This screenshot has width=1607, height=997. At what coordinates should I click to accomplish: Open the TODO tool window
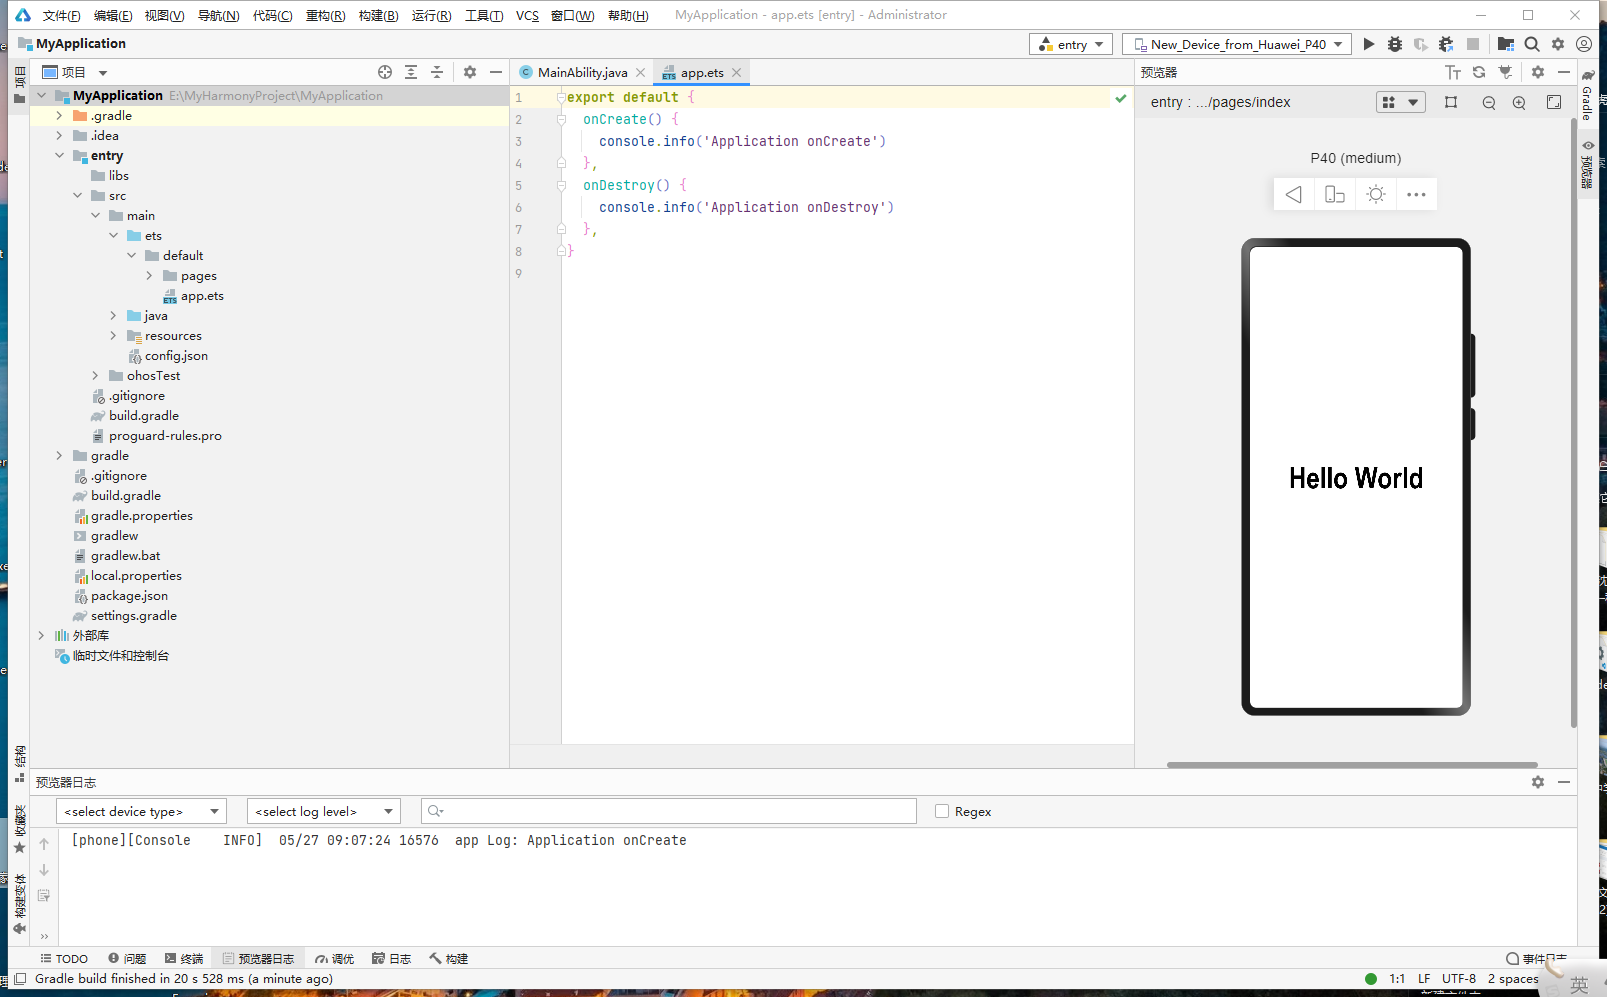click(x=64, y=958)
